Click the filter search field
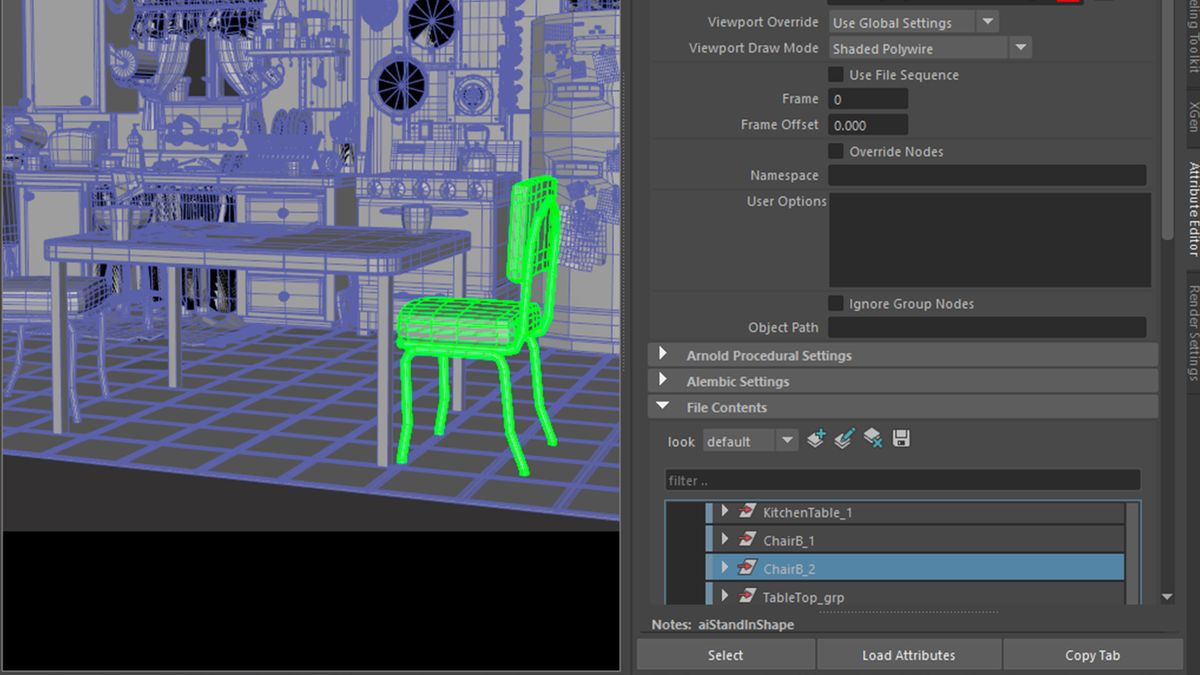This screenshot has width=1200, height=675. [x=902, y=480]
